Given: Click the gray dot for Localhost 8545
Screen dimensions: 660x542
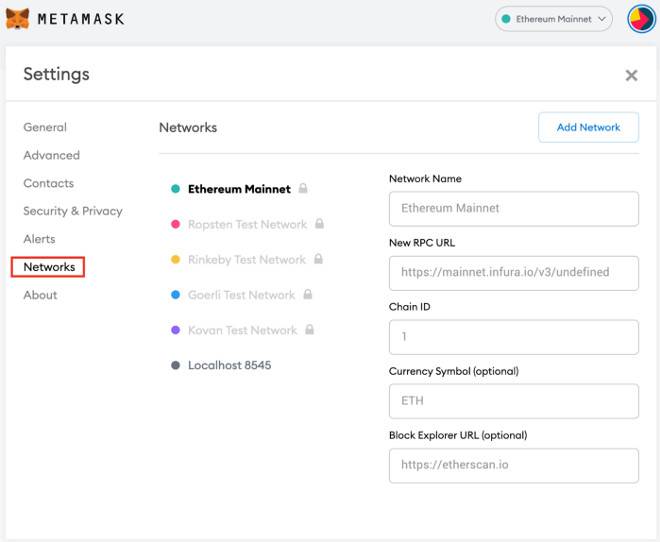Looking at the screenshot, I should (x=176, y=365).
